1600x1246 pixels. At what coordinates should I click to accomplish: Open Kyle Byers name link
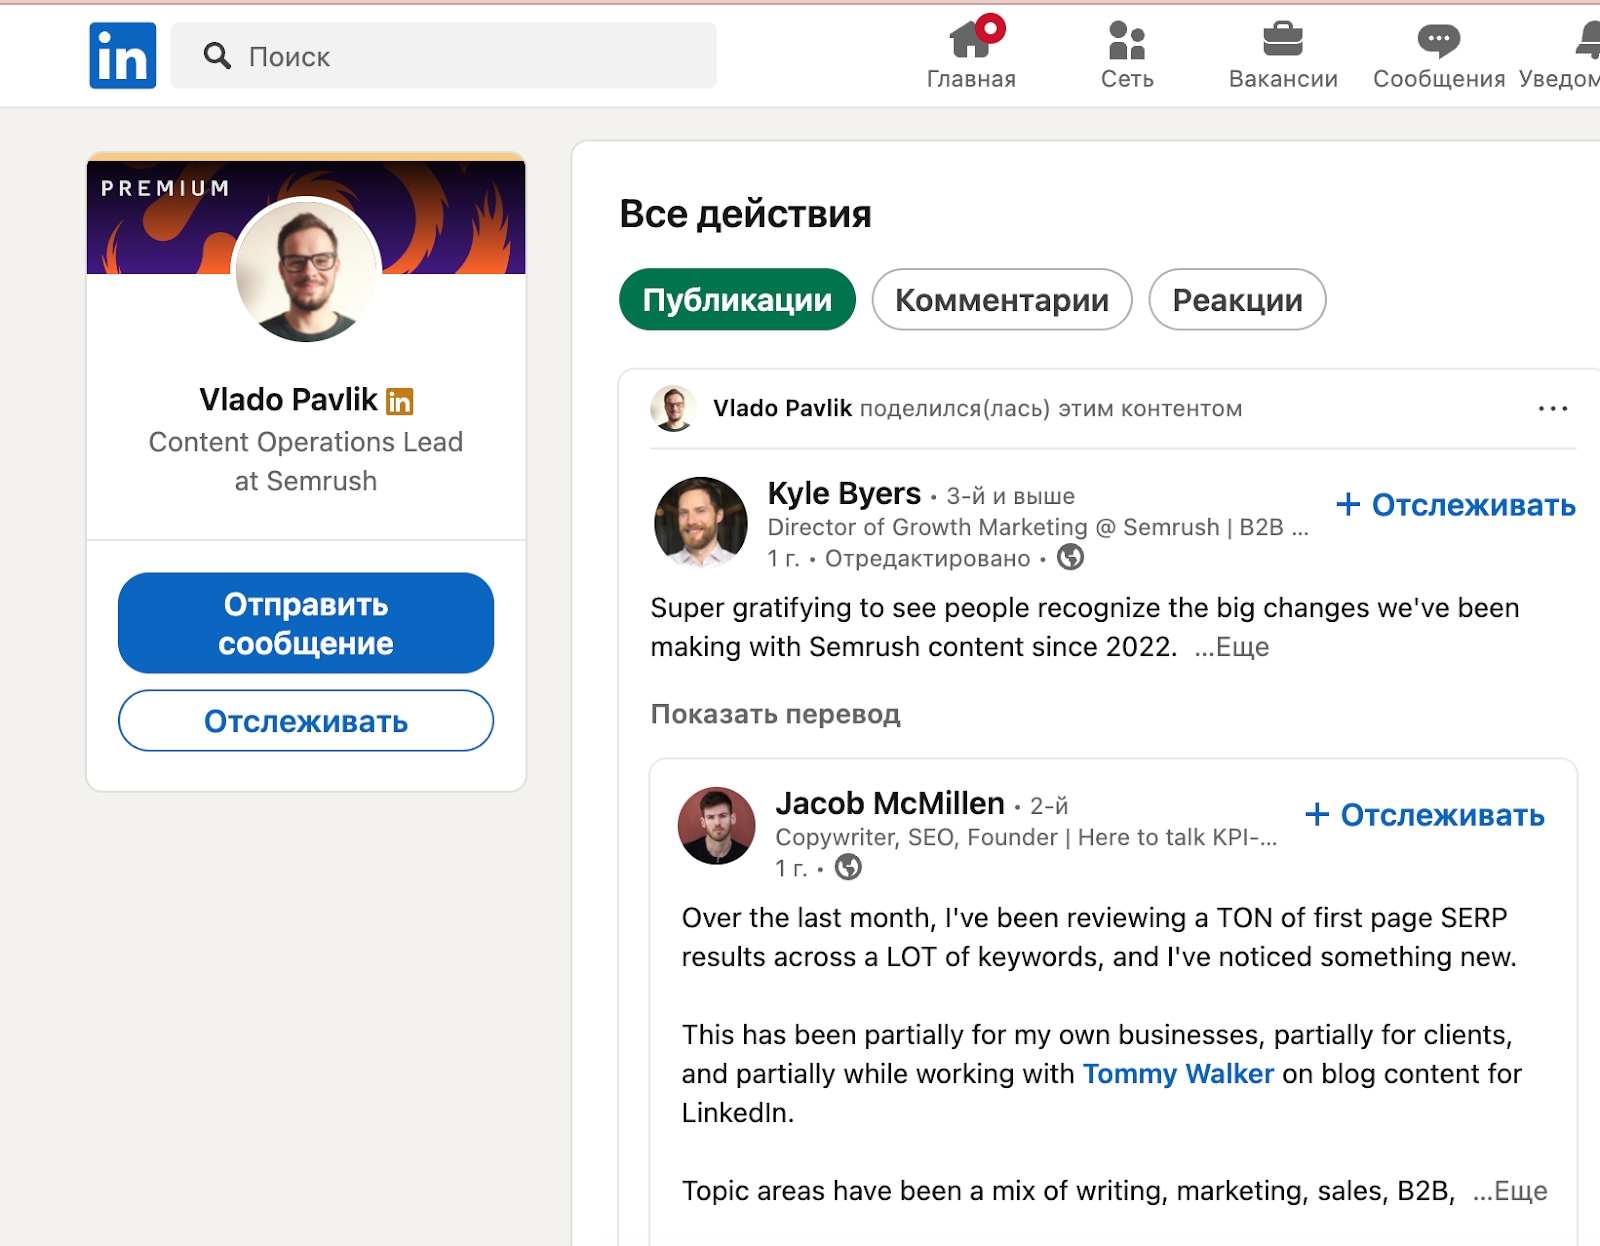(844, 493)
